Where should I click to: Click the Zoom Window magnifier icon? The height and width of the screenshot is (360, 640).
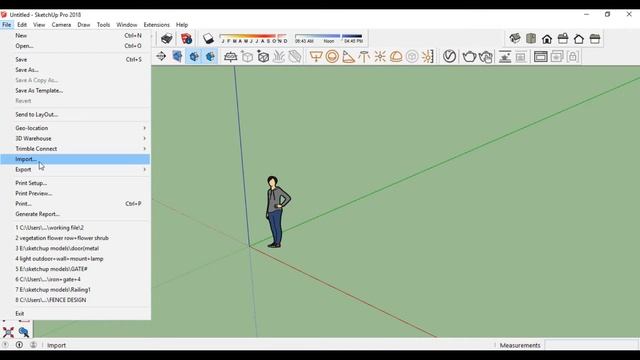pos(24,332)
